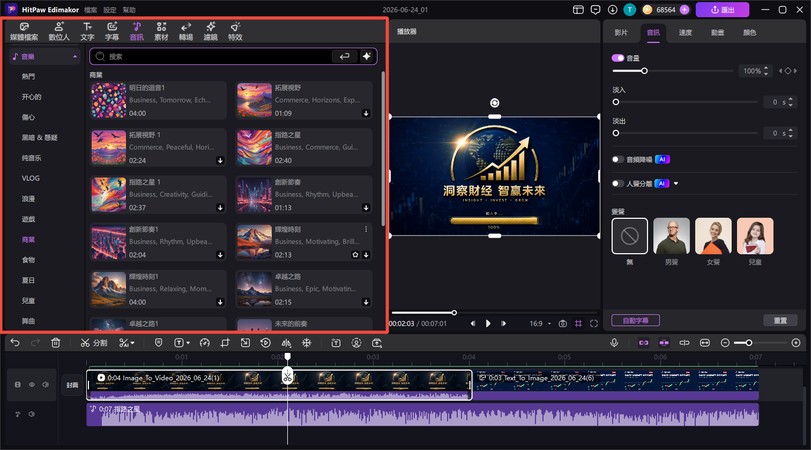Click the reverse playback circular icon
The width and height of the screenshot is (811, 450).
point(265,343)
